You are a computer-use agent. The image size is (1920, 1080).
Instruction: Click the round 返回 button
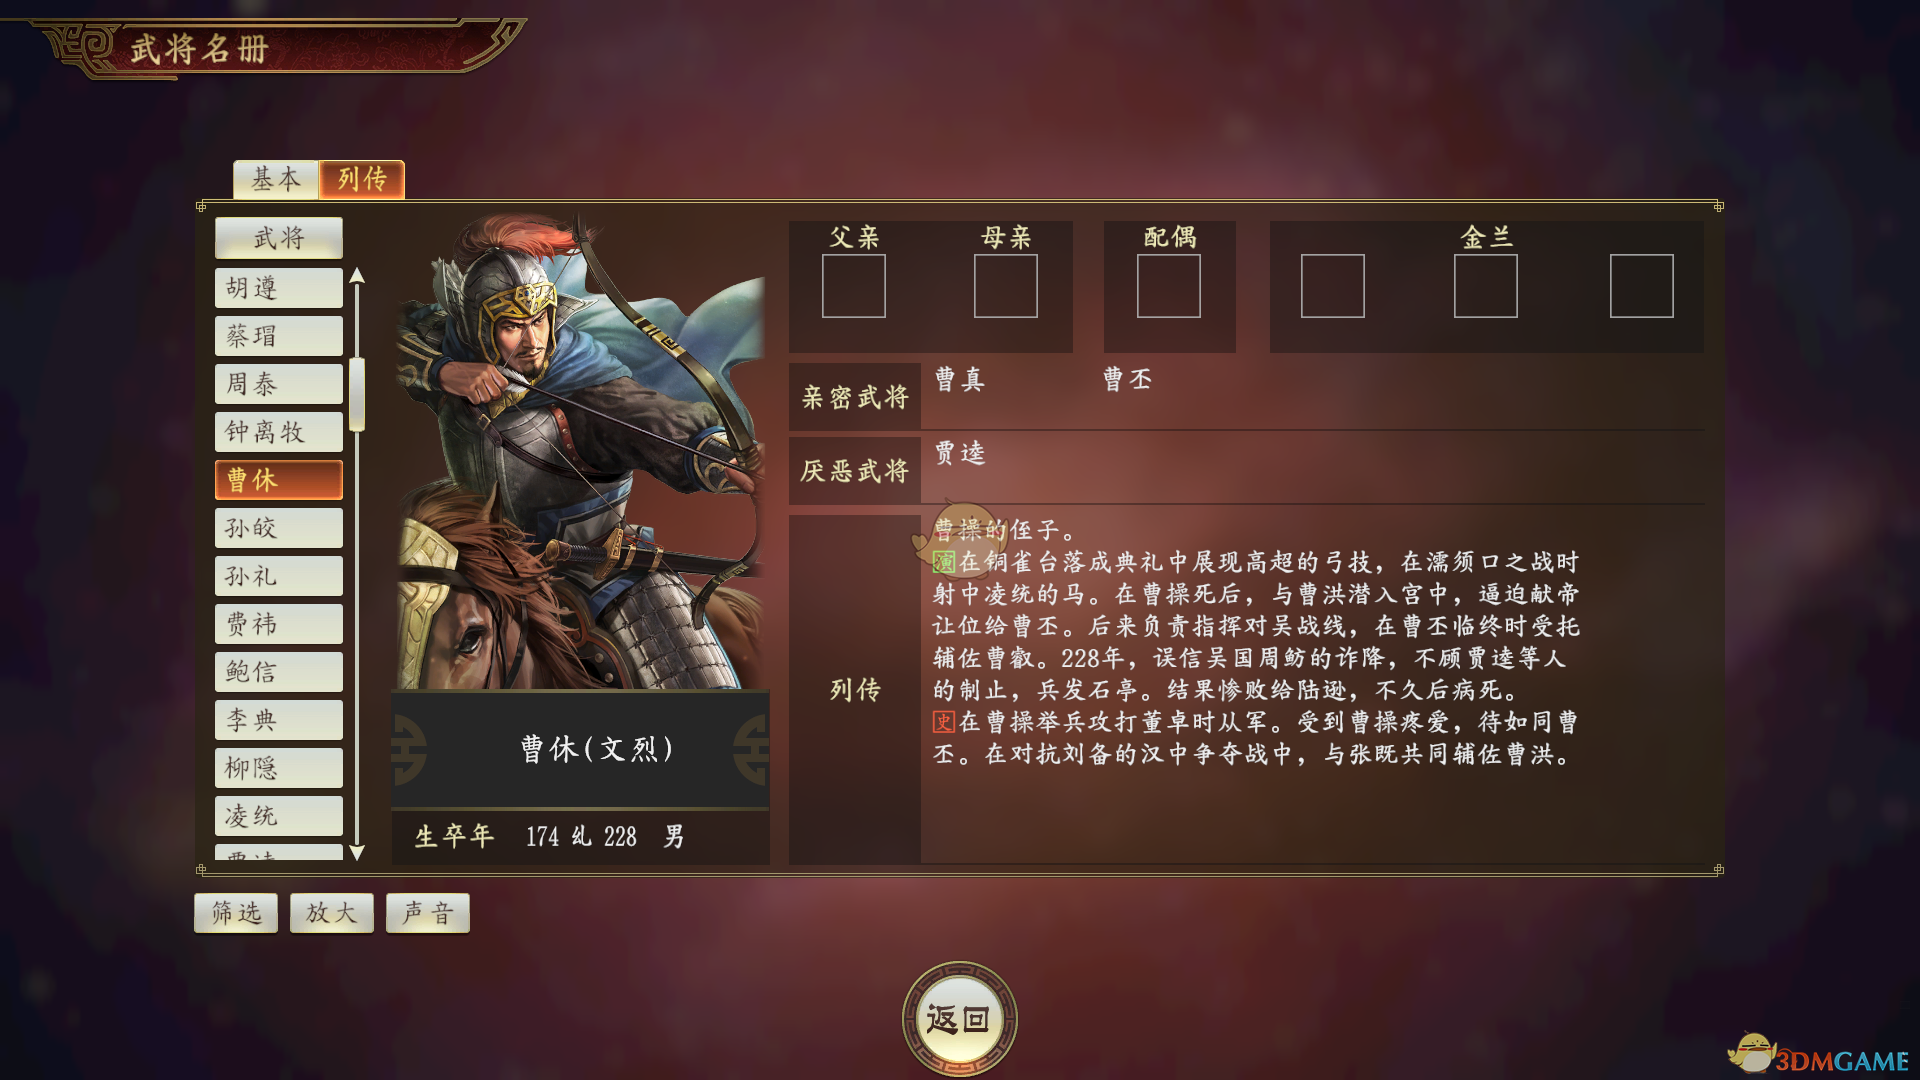click(x=960, y=1019)
